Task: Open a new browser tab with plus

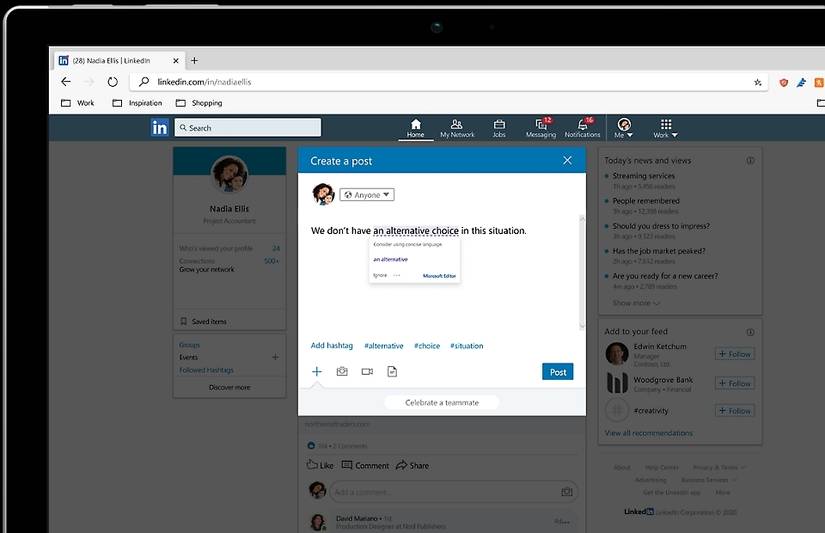Action: tap(194, 61)
